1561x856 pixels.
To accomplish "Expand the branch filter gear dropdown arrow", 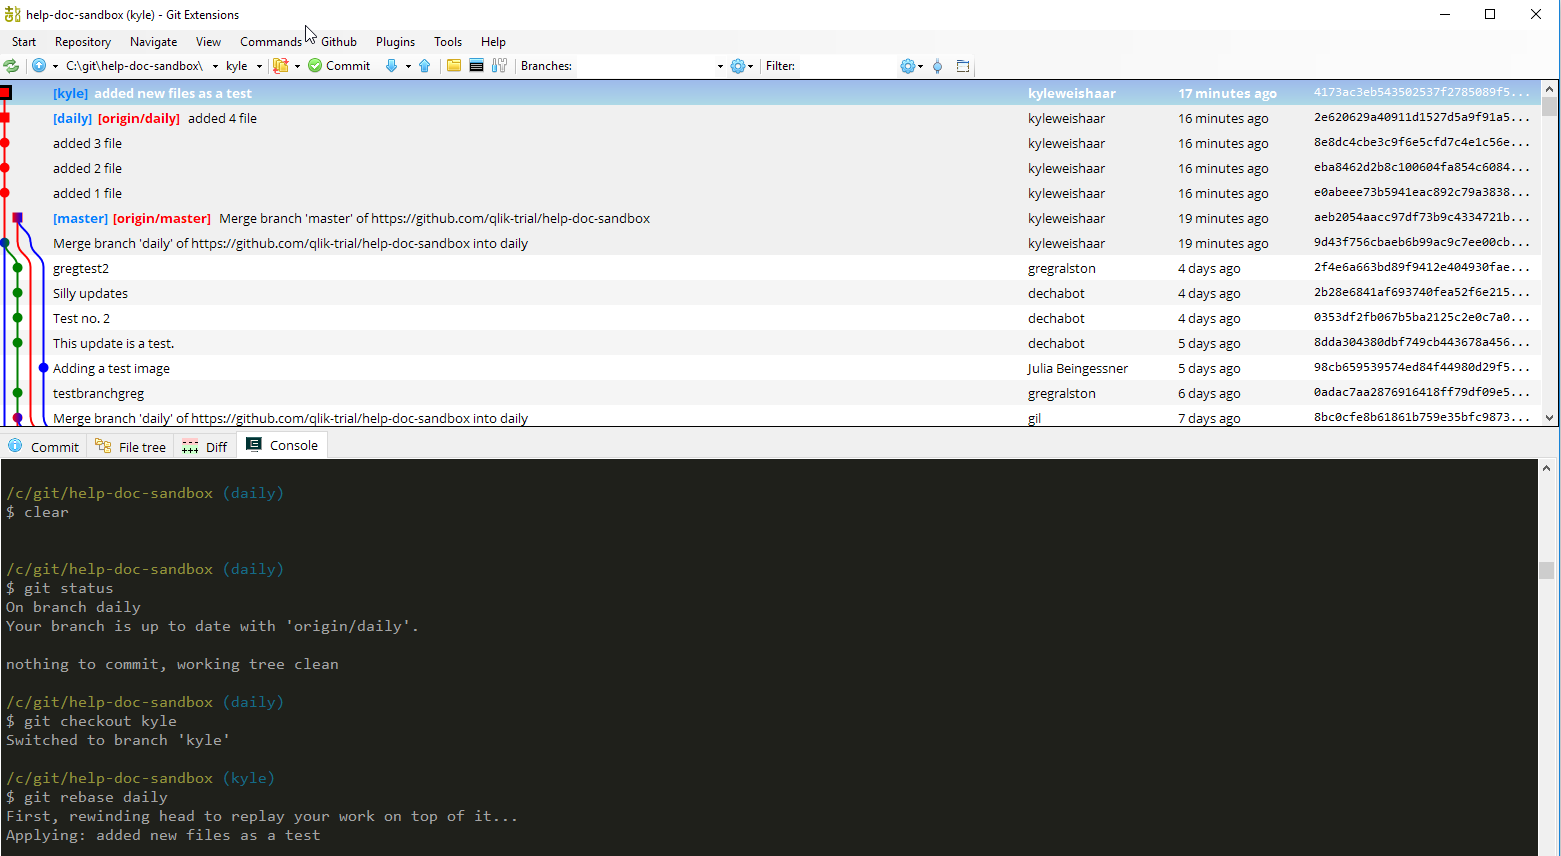I will click(750, 66).
